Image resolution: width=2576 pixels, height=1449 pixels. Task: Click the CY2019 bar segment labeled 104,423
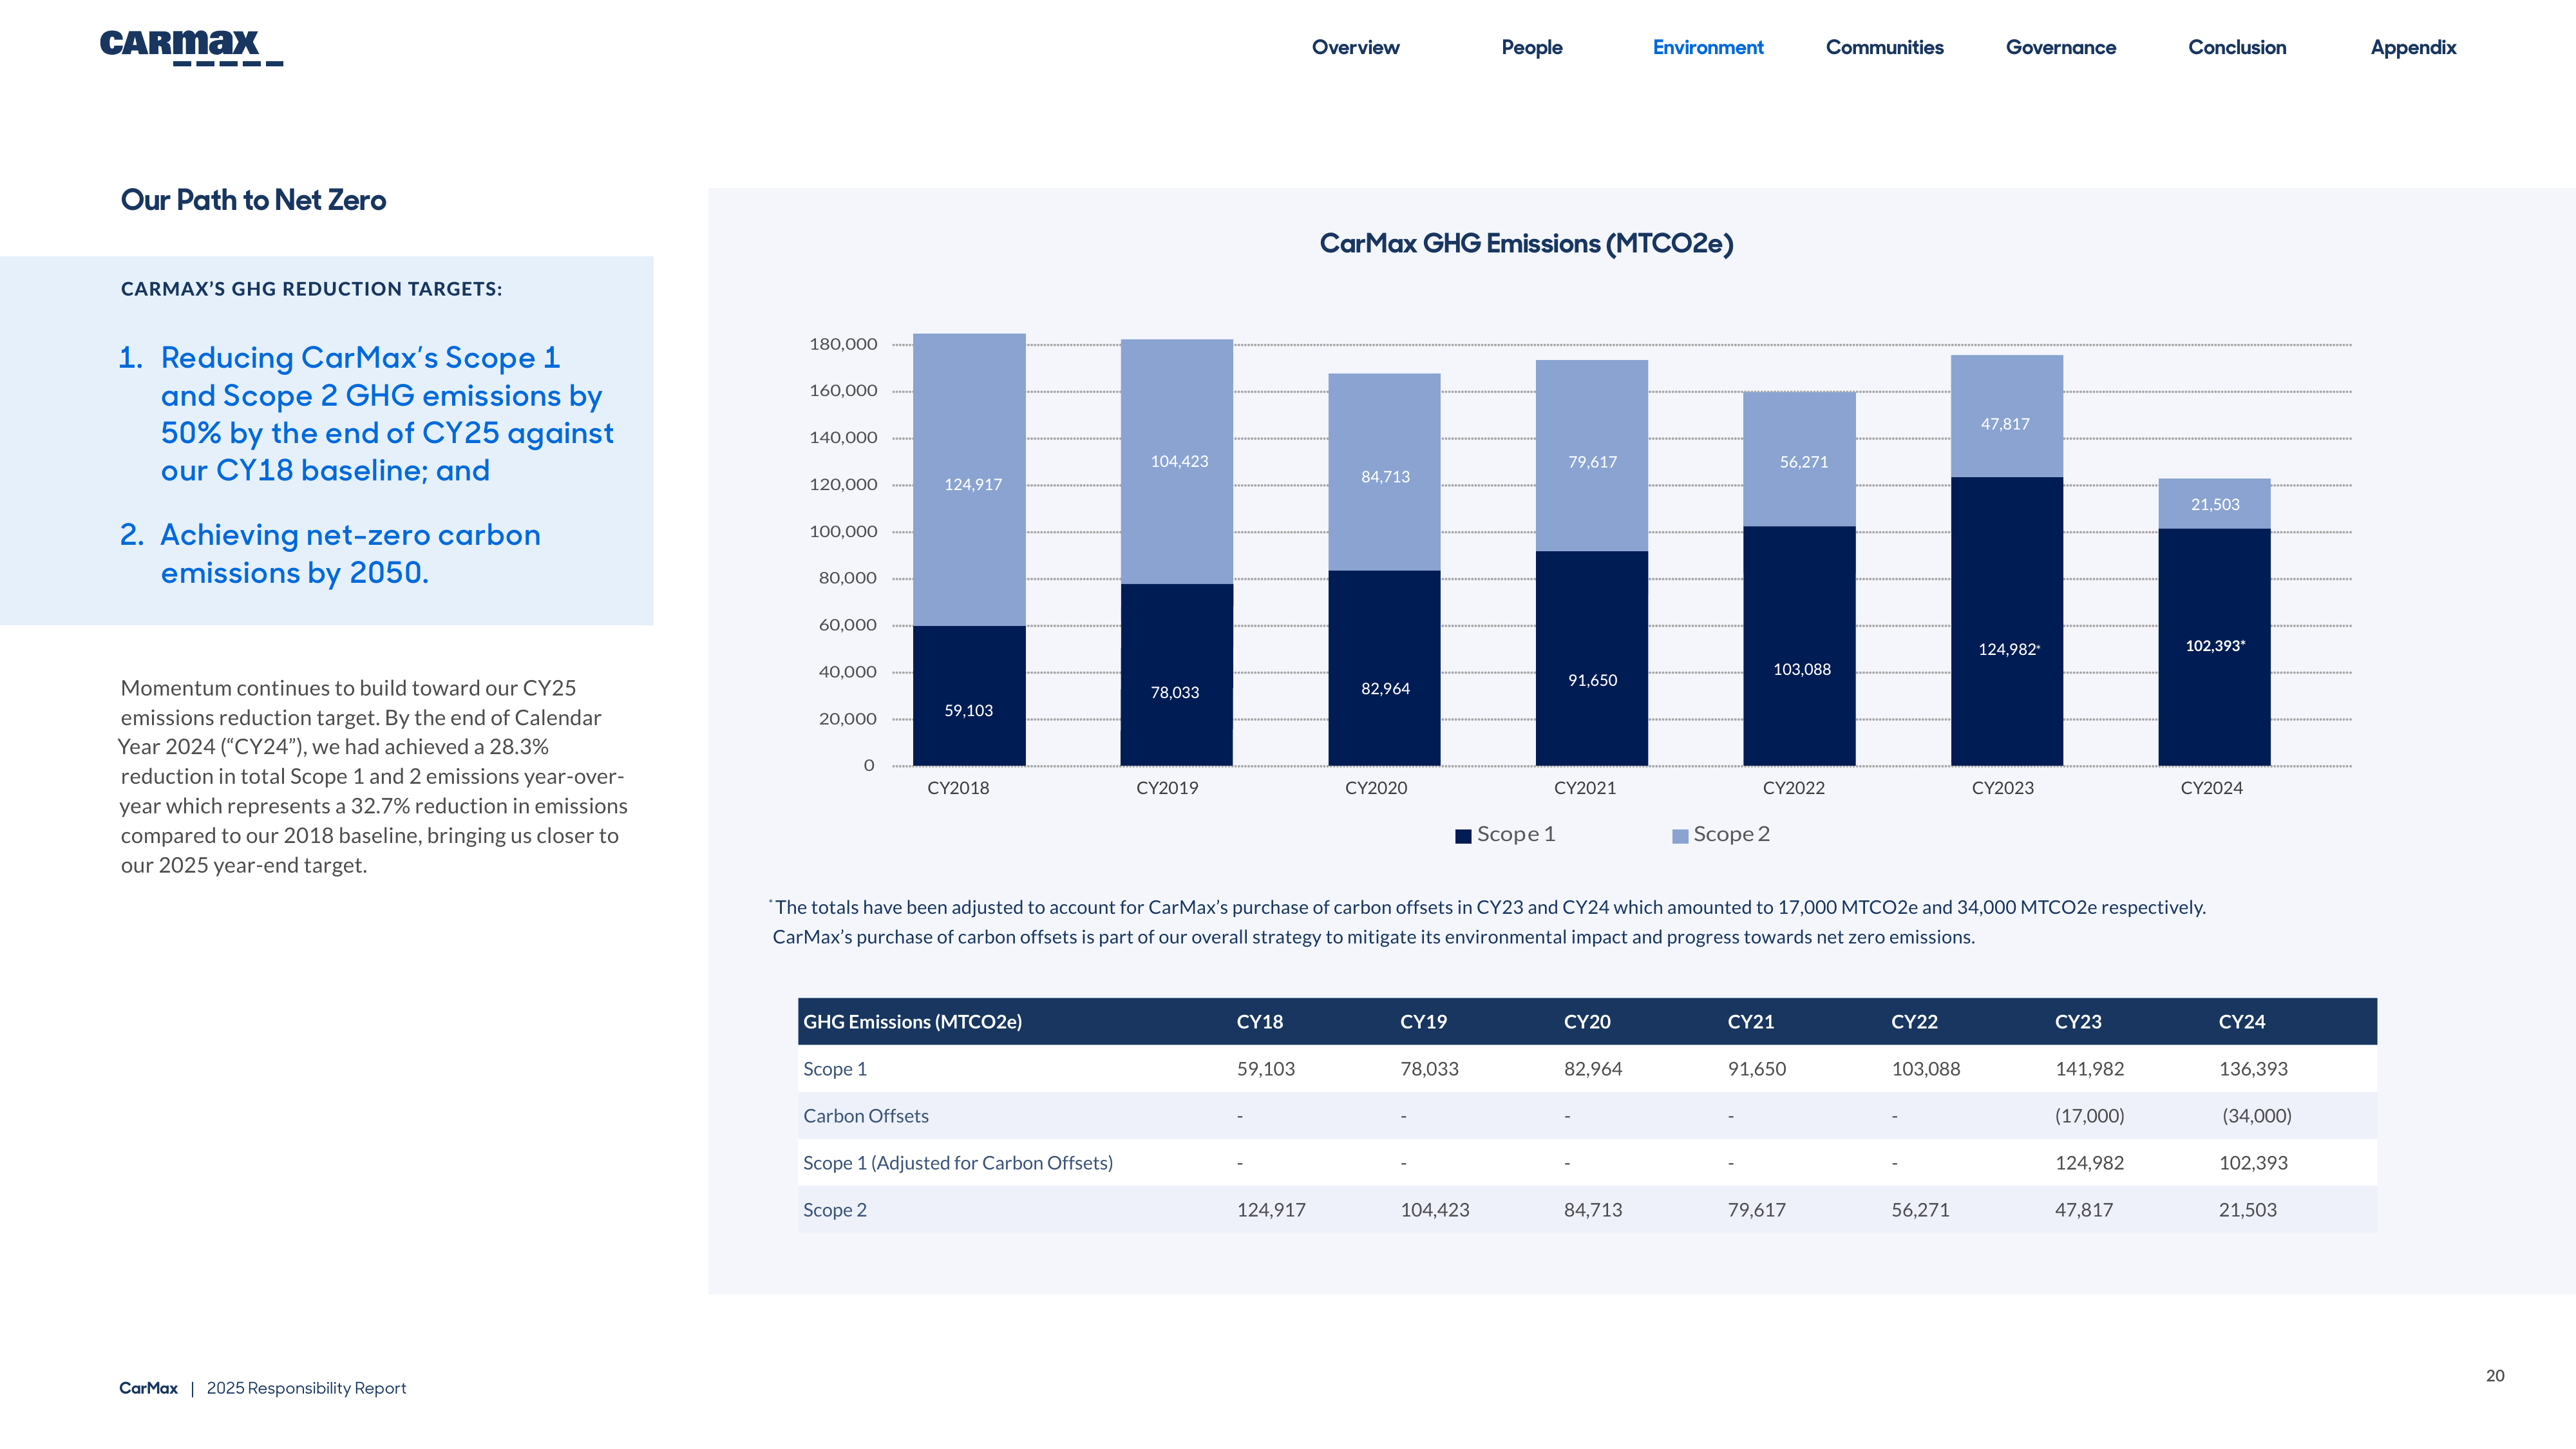[1176, 462]
